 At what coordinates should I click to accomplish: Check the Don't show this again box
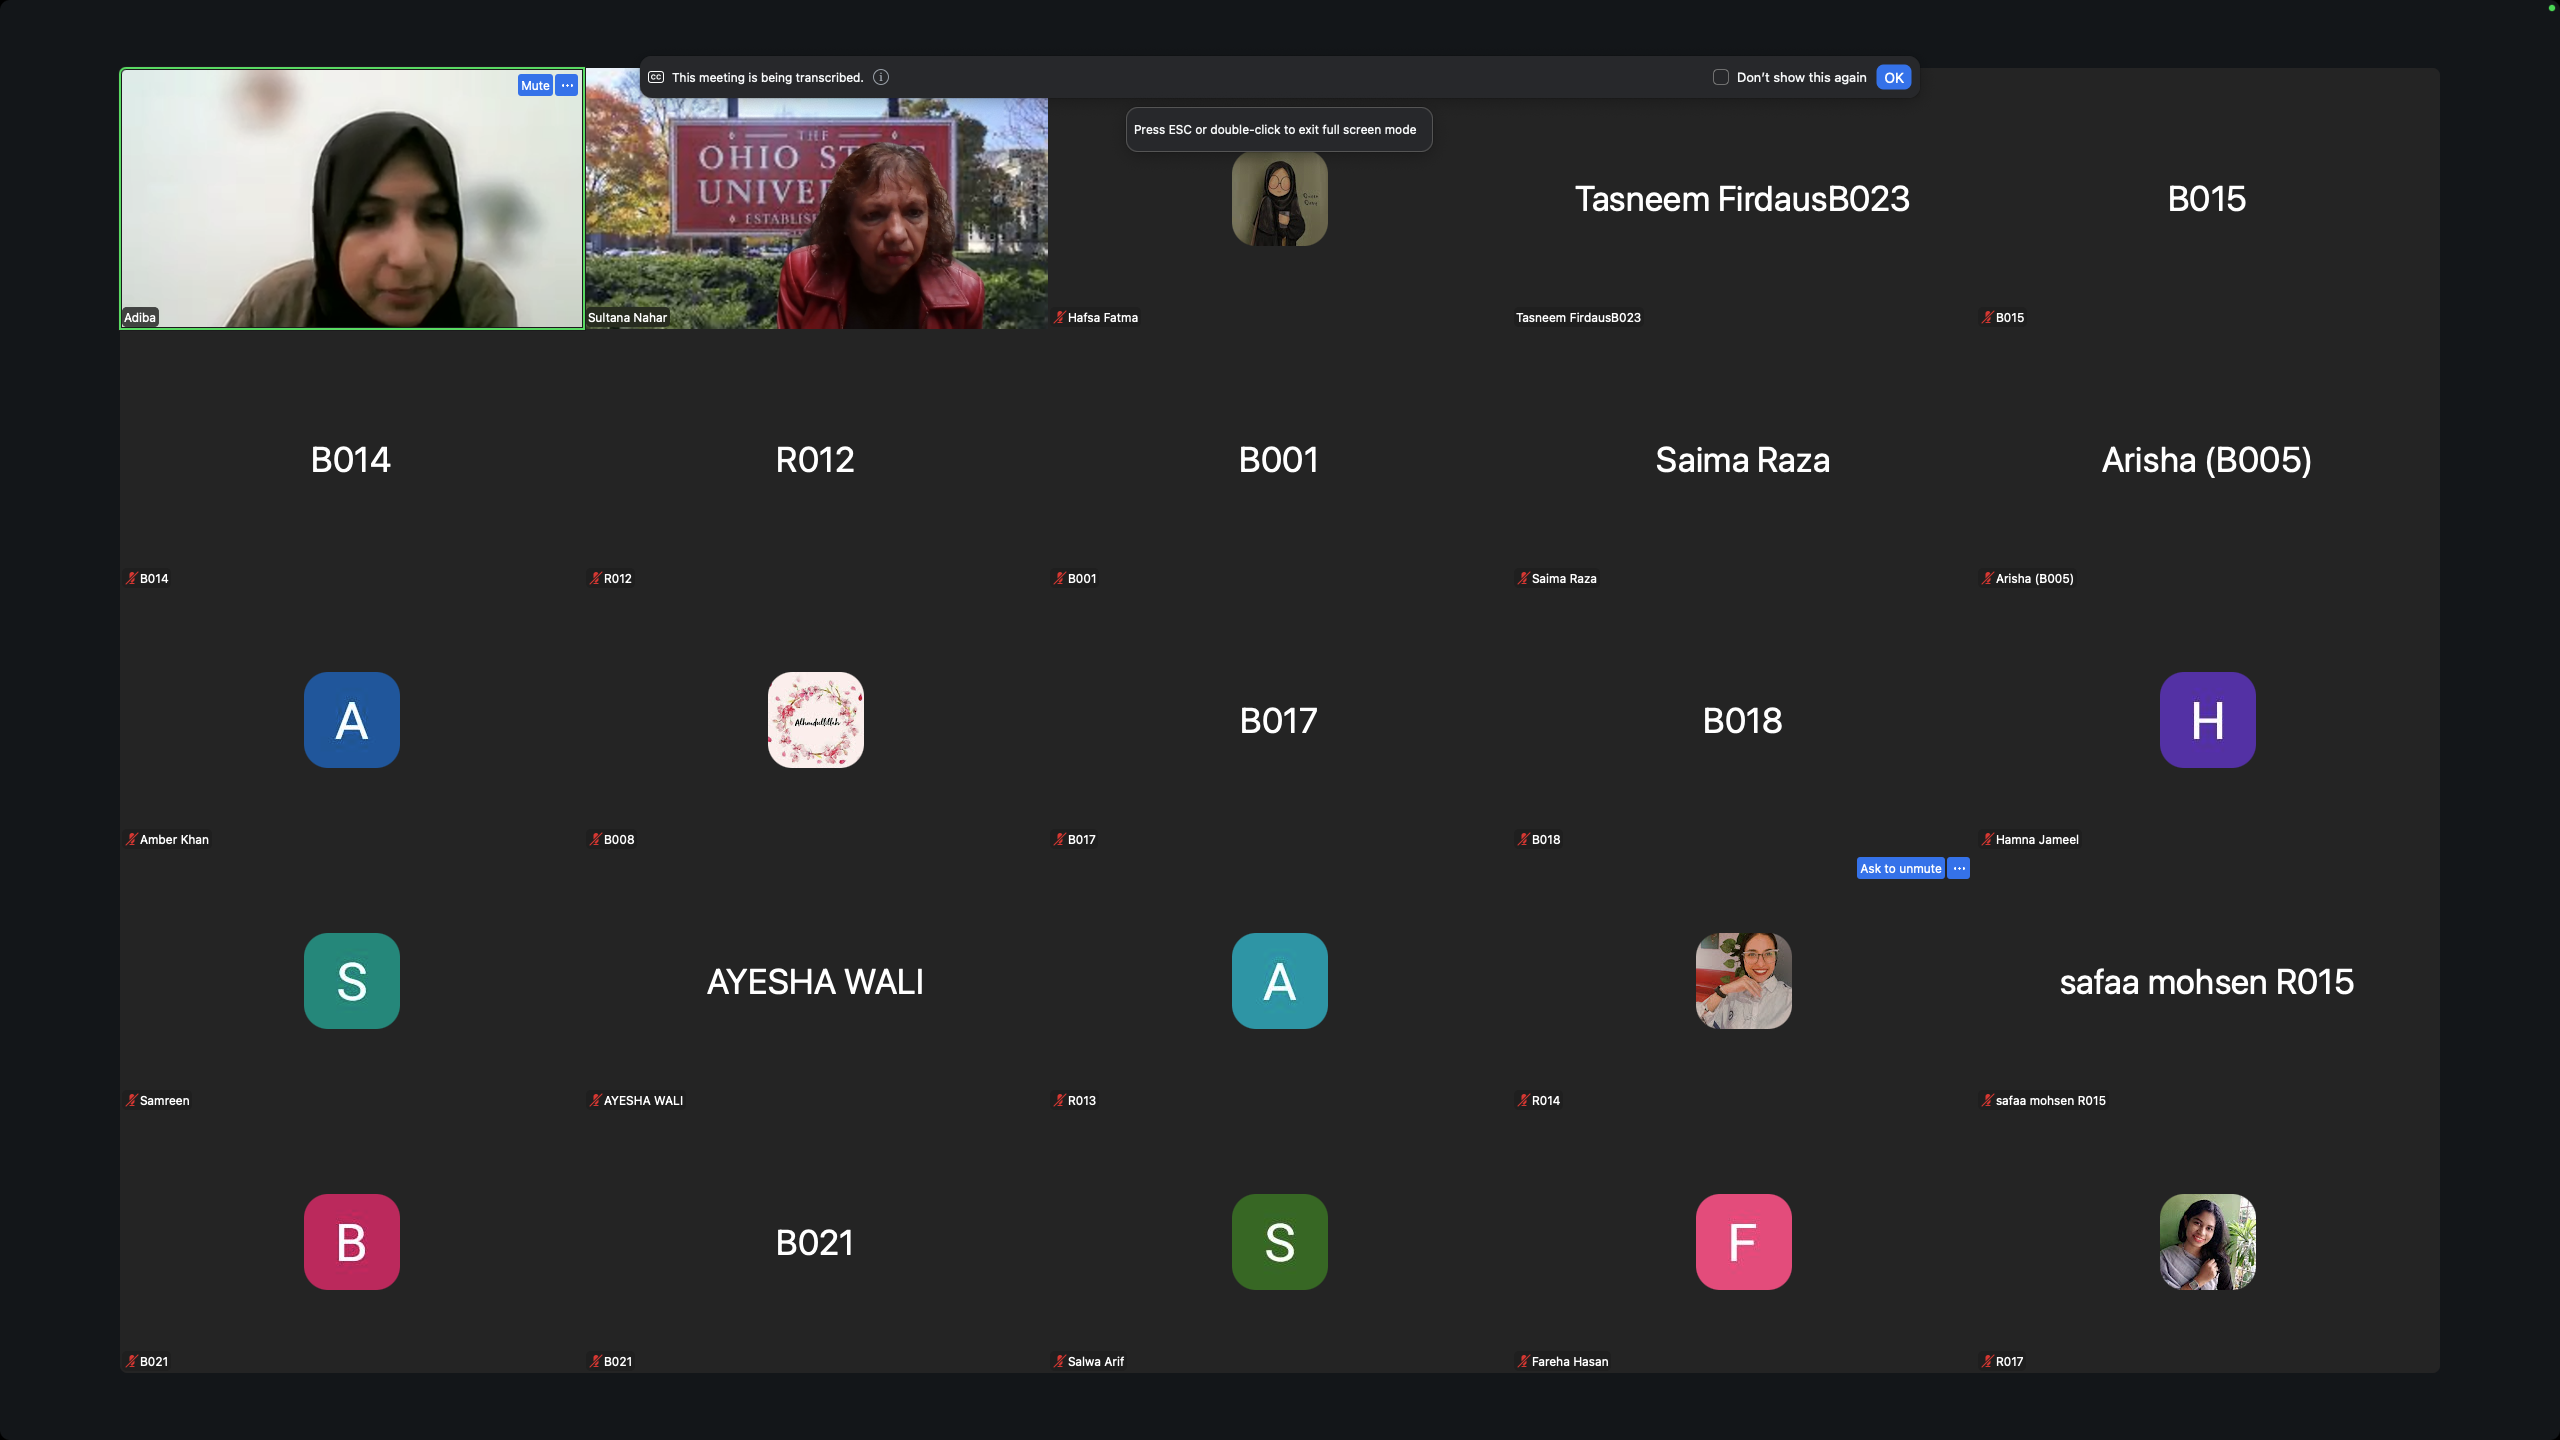(1721, 77)
